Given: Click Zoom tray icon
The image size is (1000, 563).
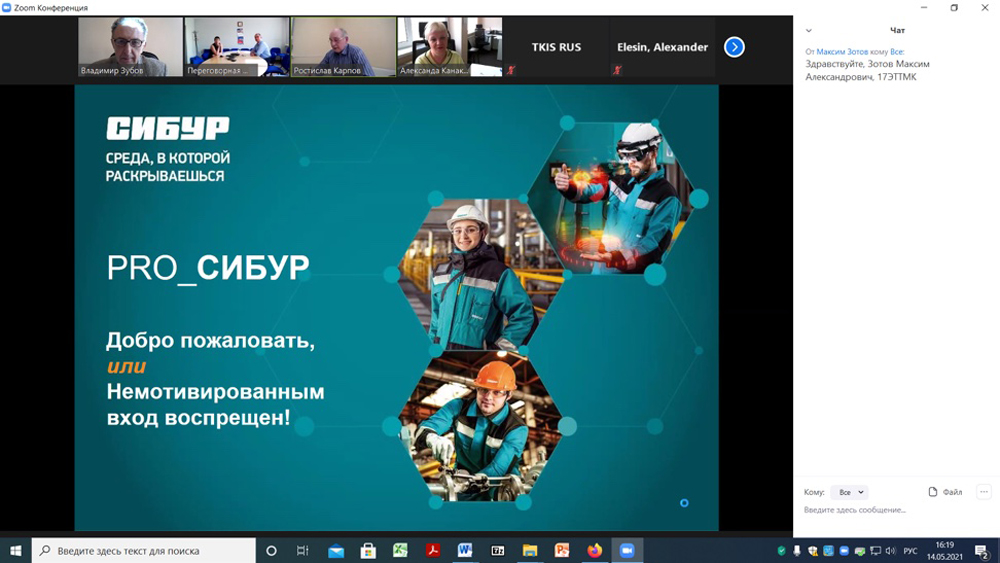Looking at the screenshot, I should [x=844, y=551].
